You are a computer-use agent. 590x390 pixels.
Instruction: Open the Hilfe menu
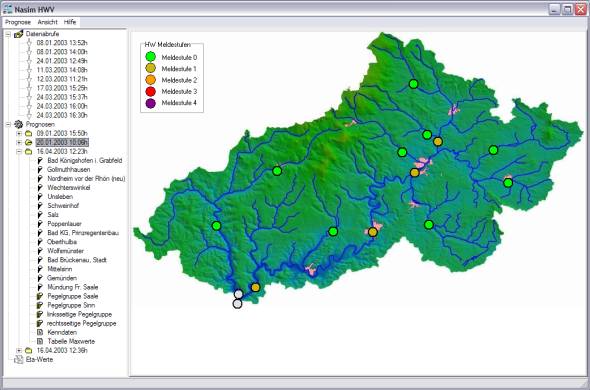pyautogui.click(x=70, y=22)
